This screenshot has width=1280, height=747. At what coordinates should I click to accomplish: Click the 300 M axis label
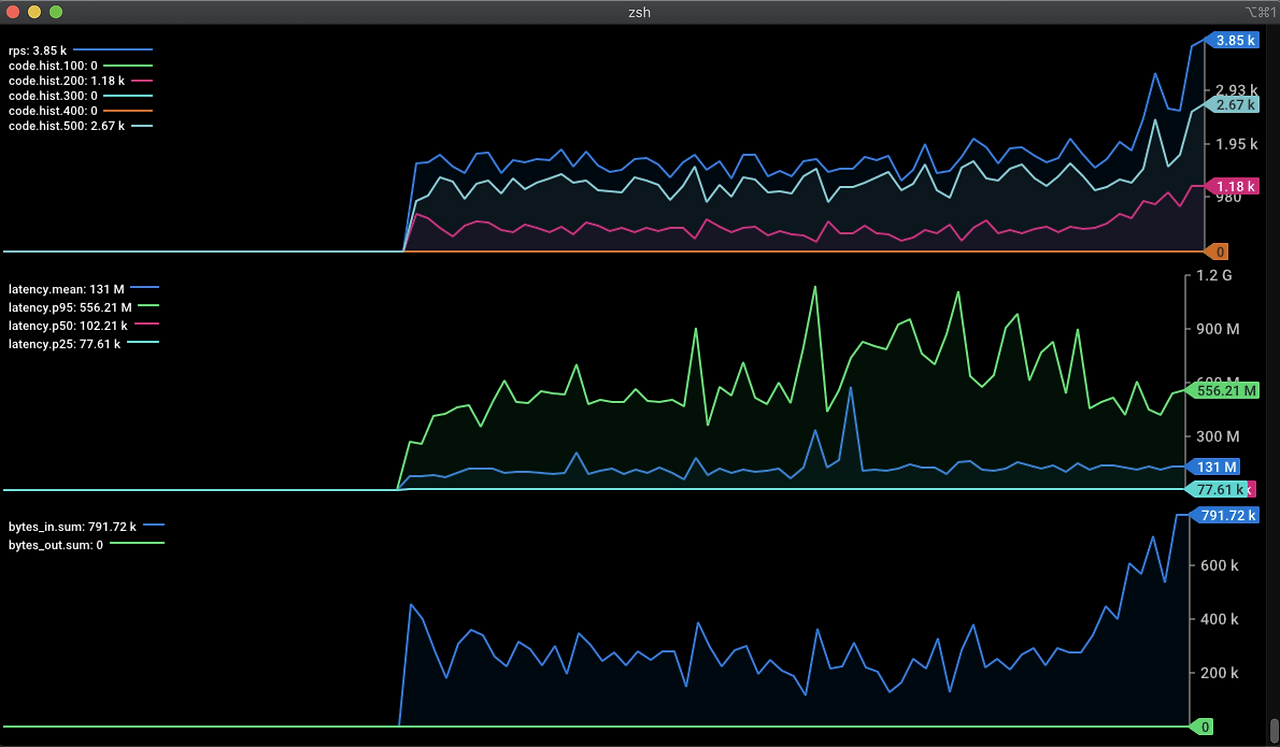pos(1218,436)
